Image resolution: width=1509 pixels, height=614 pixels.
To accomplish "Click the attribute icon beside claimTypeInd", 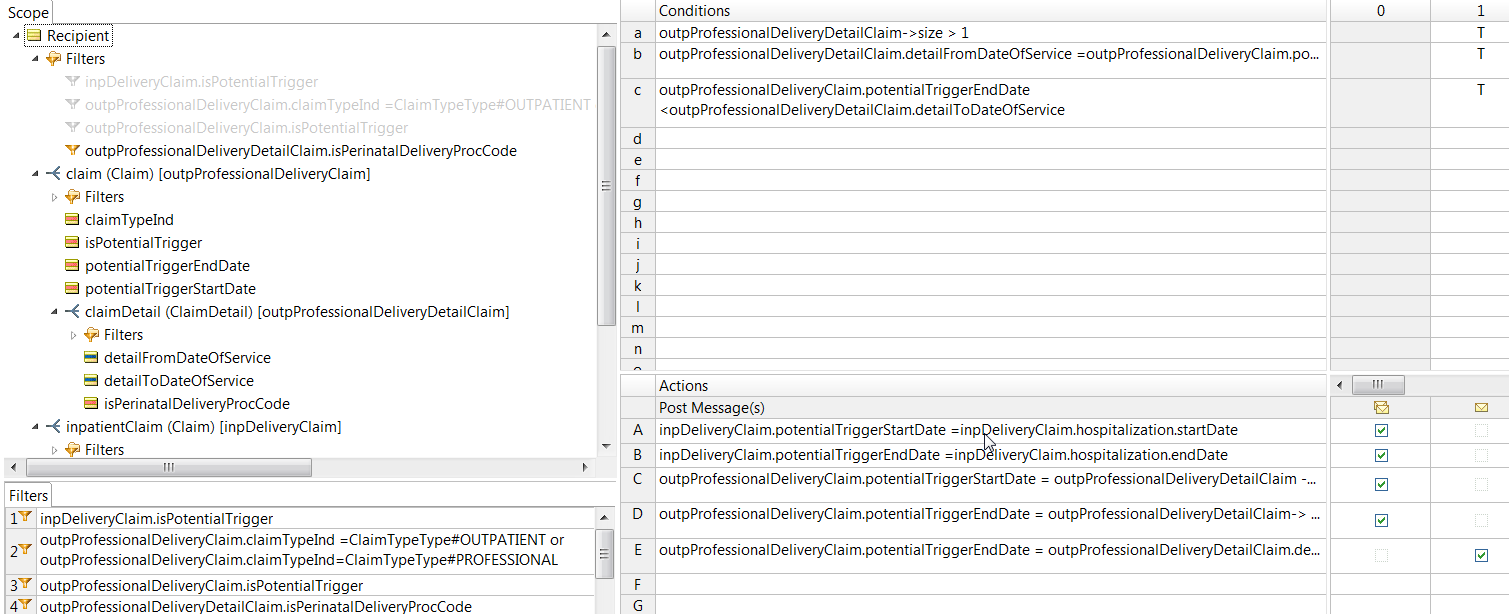I will pos(72,220).
